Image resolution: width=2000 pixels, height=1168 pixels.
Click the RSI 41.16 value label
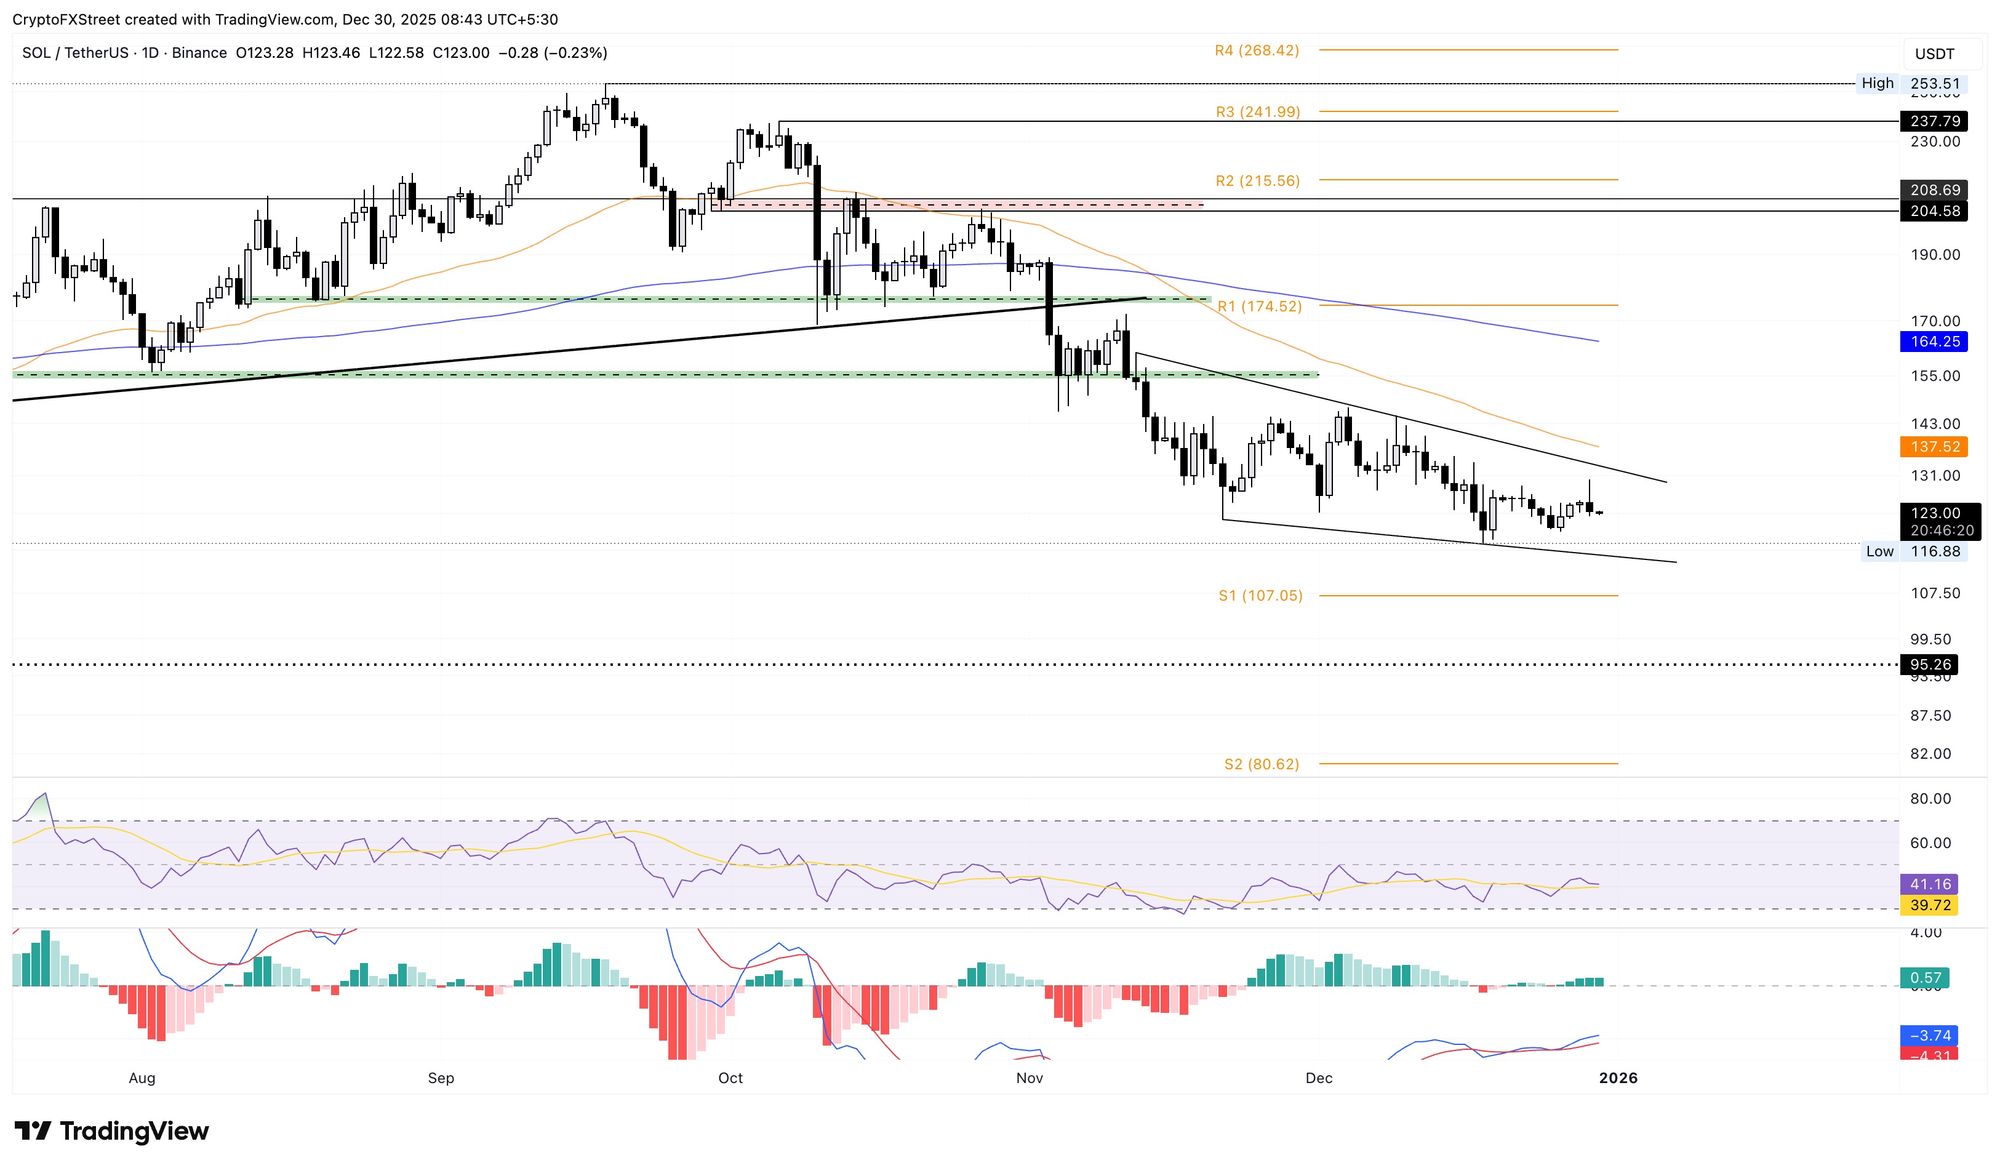pyautogui.click(x=1929, y=885)
